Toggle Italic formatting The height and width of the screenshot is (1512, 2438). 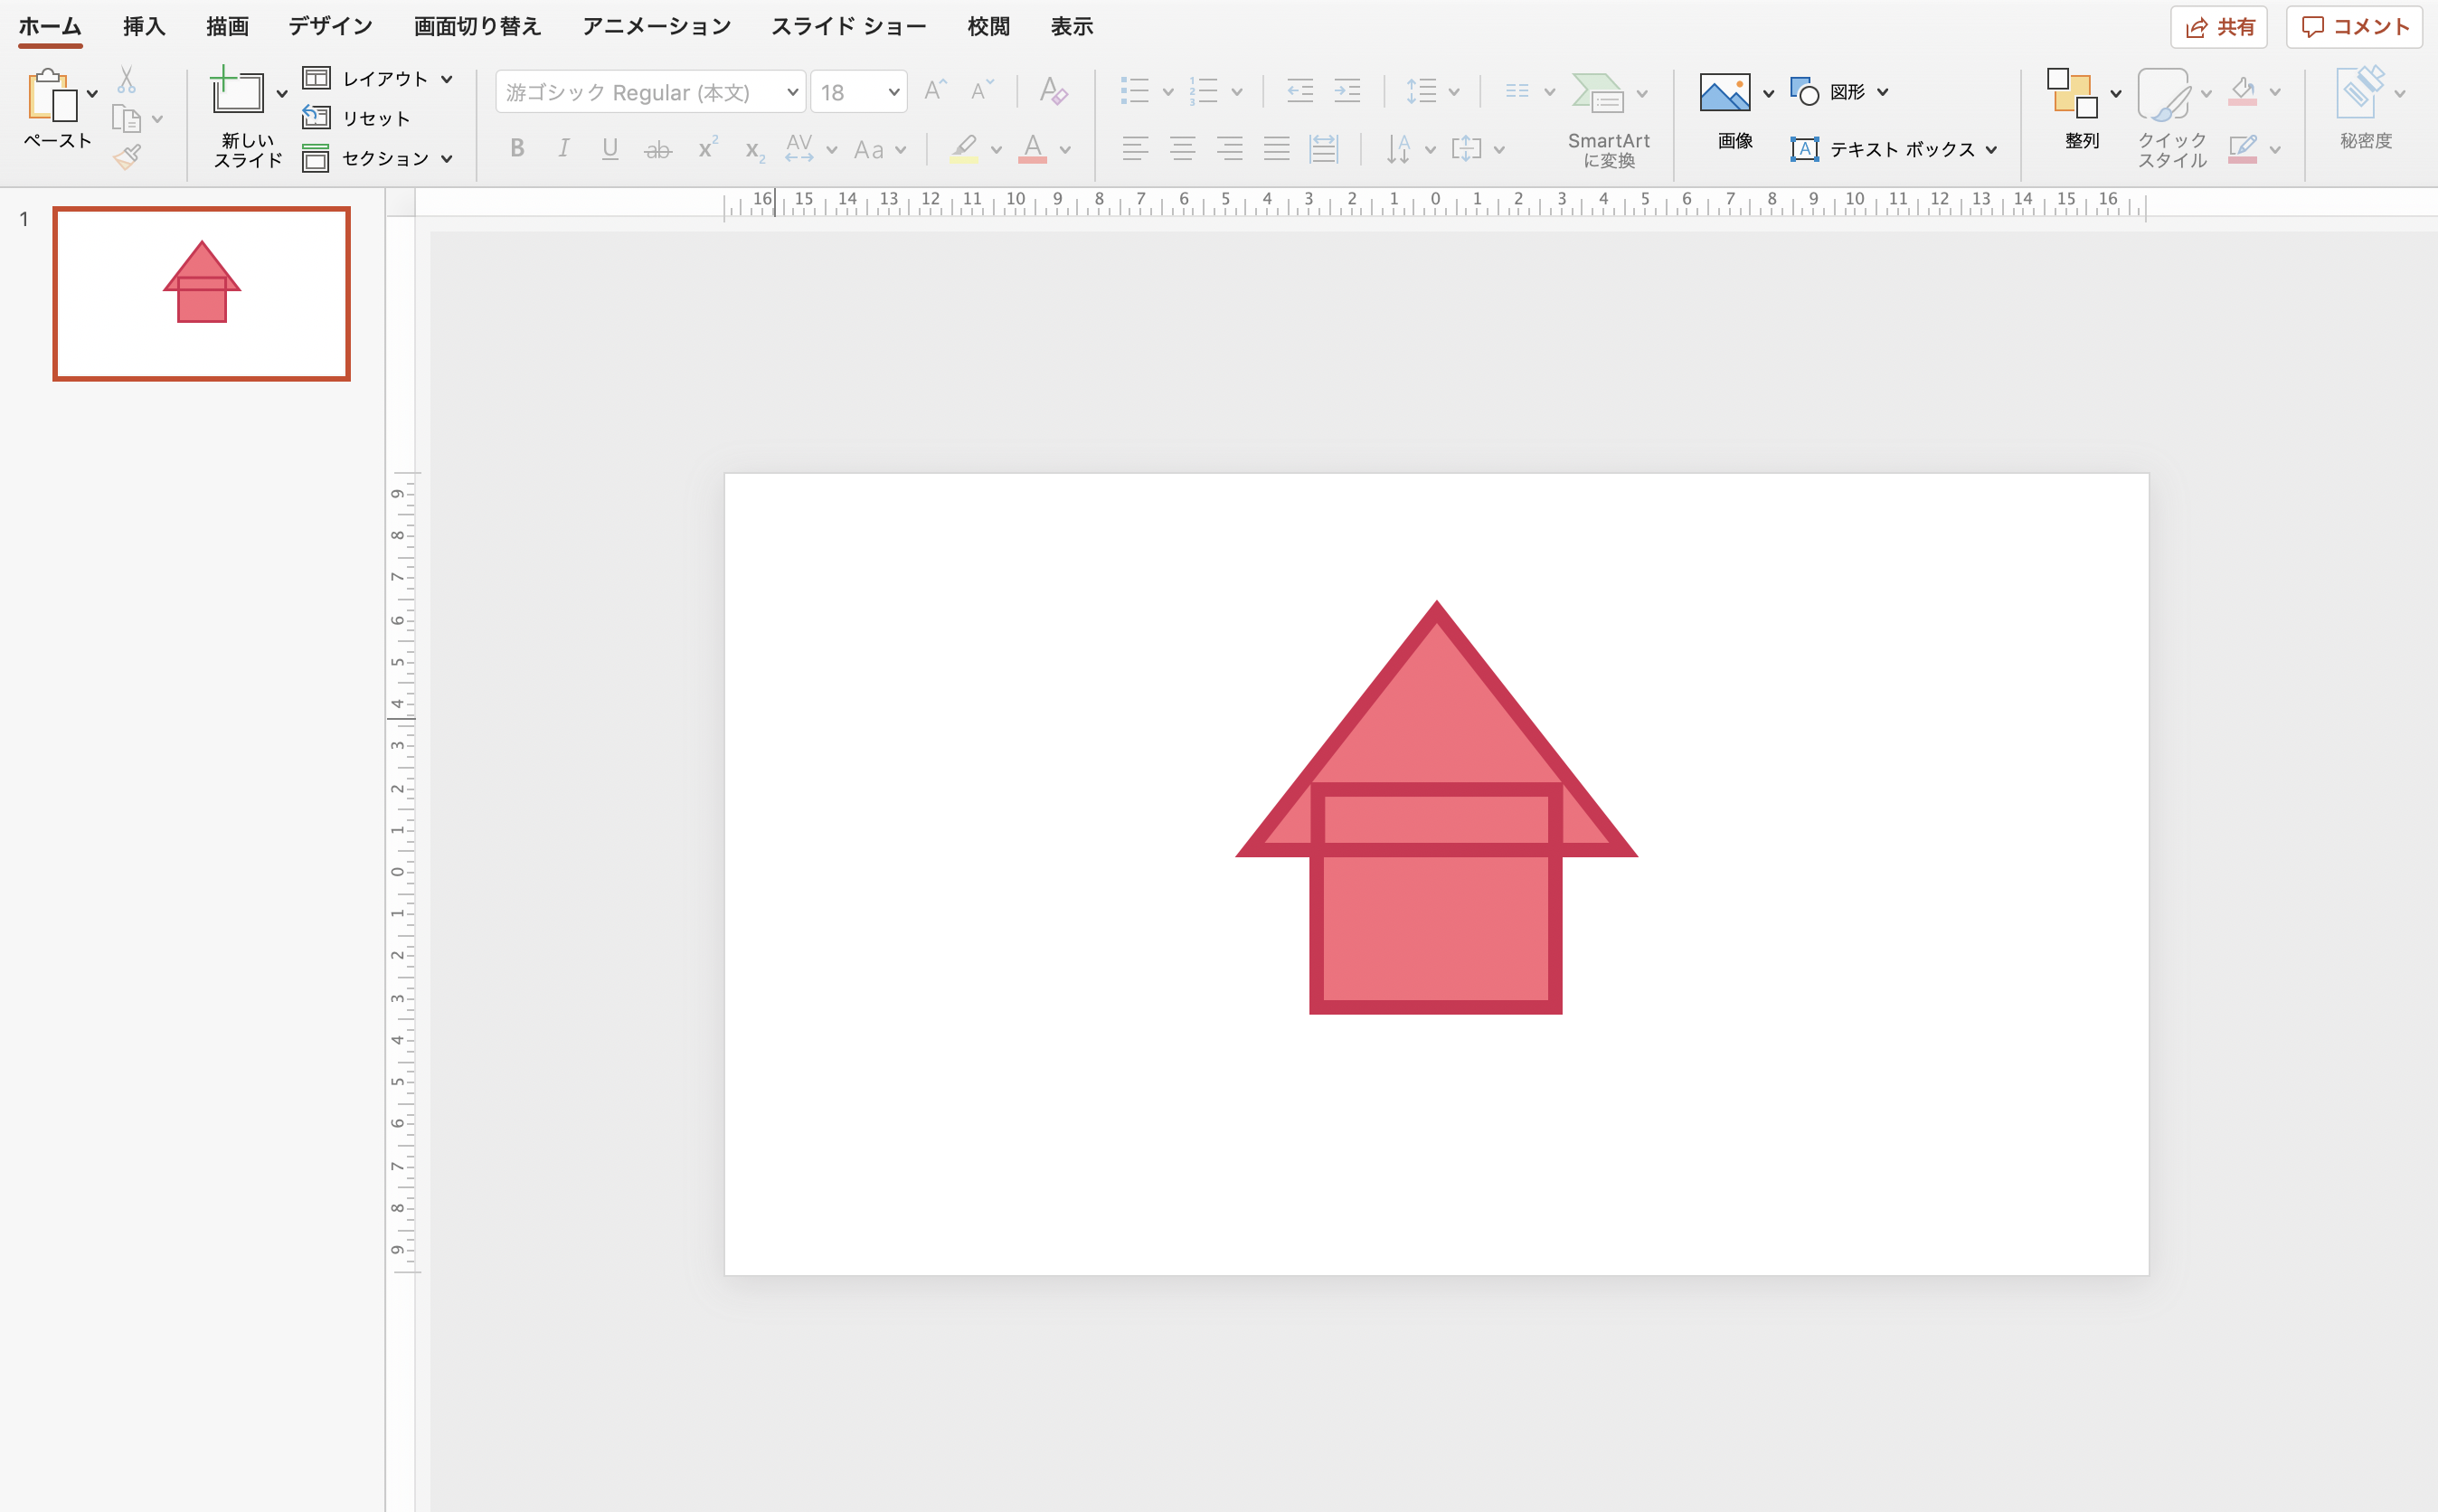point(564,149)
